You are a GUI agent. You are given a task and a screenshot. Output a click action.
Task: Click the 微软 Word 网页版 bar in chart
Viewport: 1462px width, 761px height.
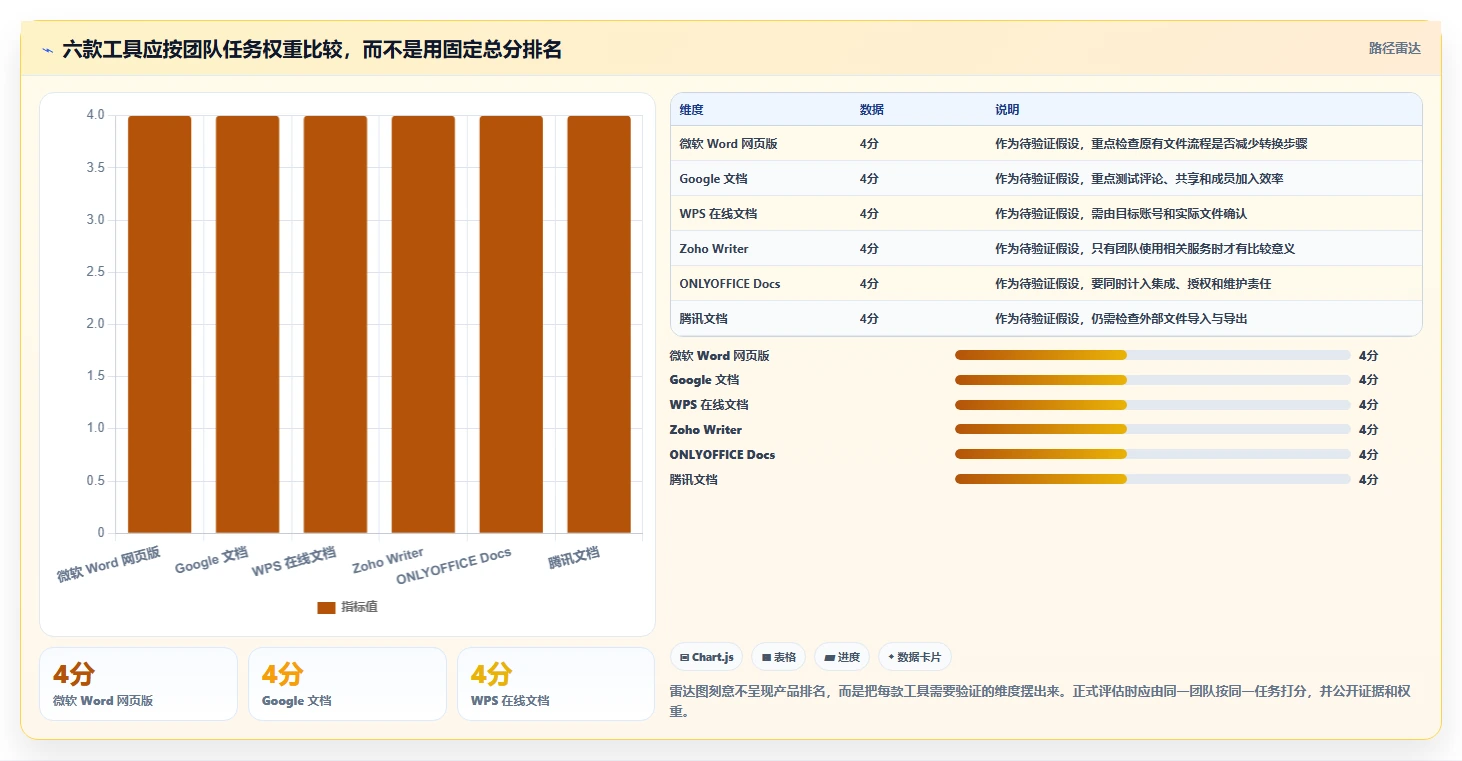(x=160, y=324)
